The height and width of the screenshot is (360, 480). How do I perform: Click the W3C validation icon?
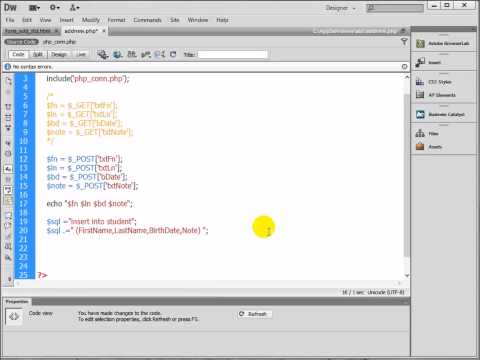click(146, 54)
